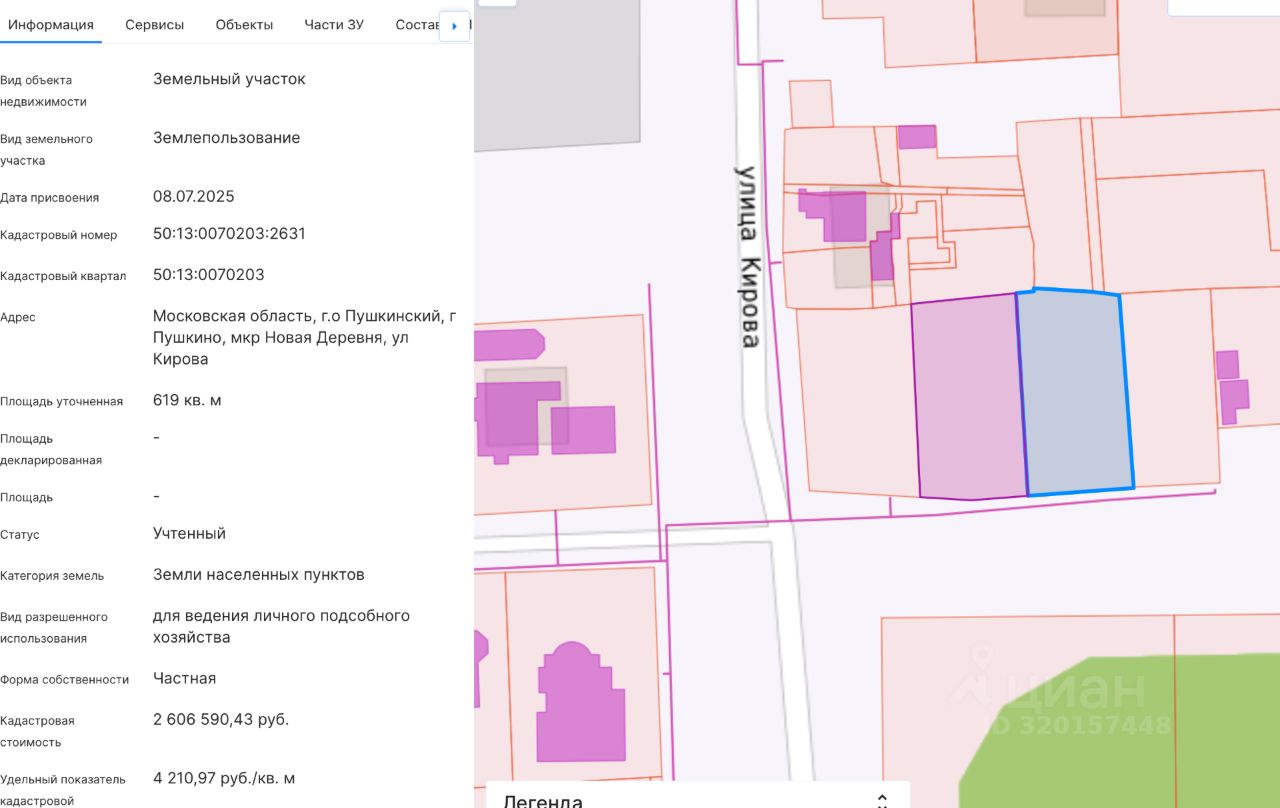Select the small purple building at the map's top
The width and height of the screenshot is (1280, 808).
916,137
